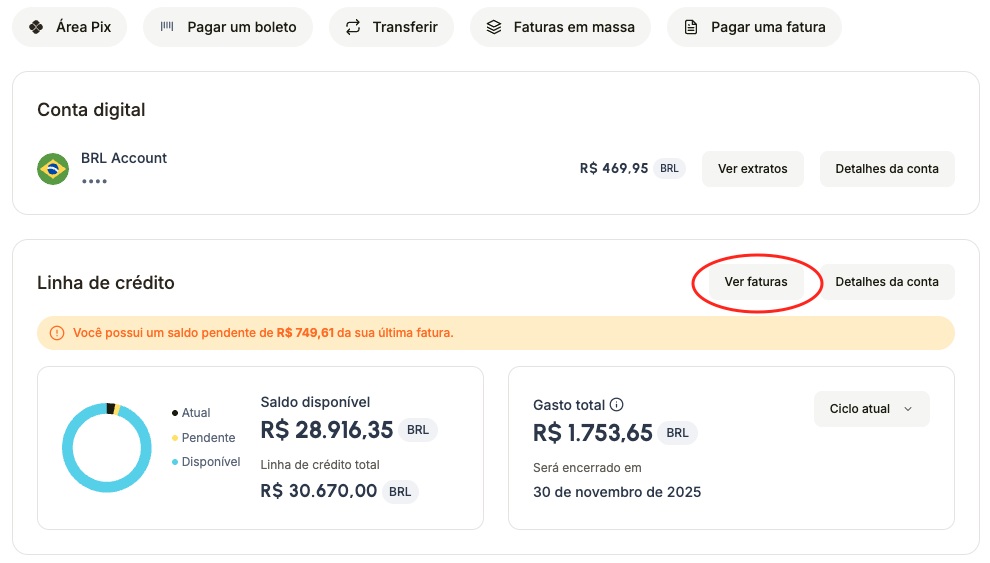
Task: Click the warning icon in pending balance banner
Action: tap(57, 333)
